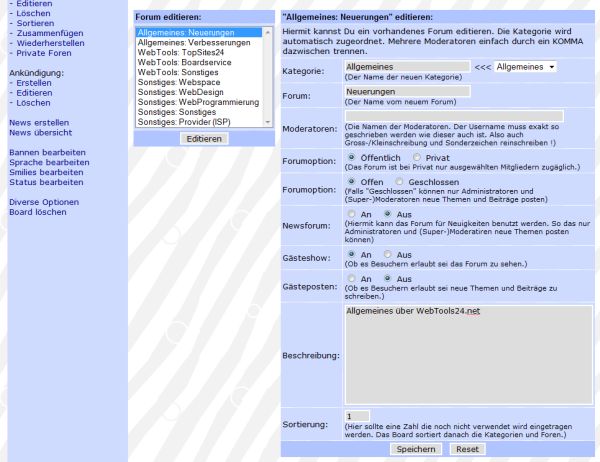Click the Sortierung number field

[357, 416]
